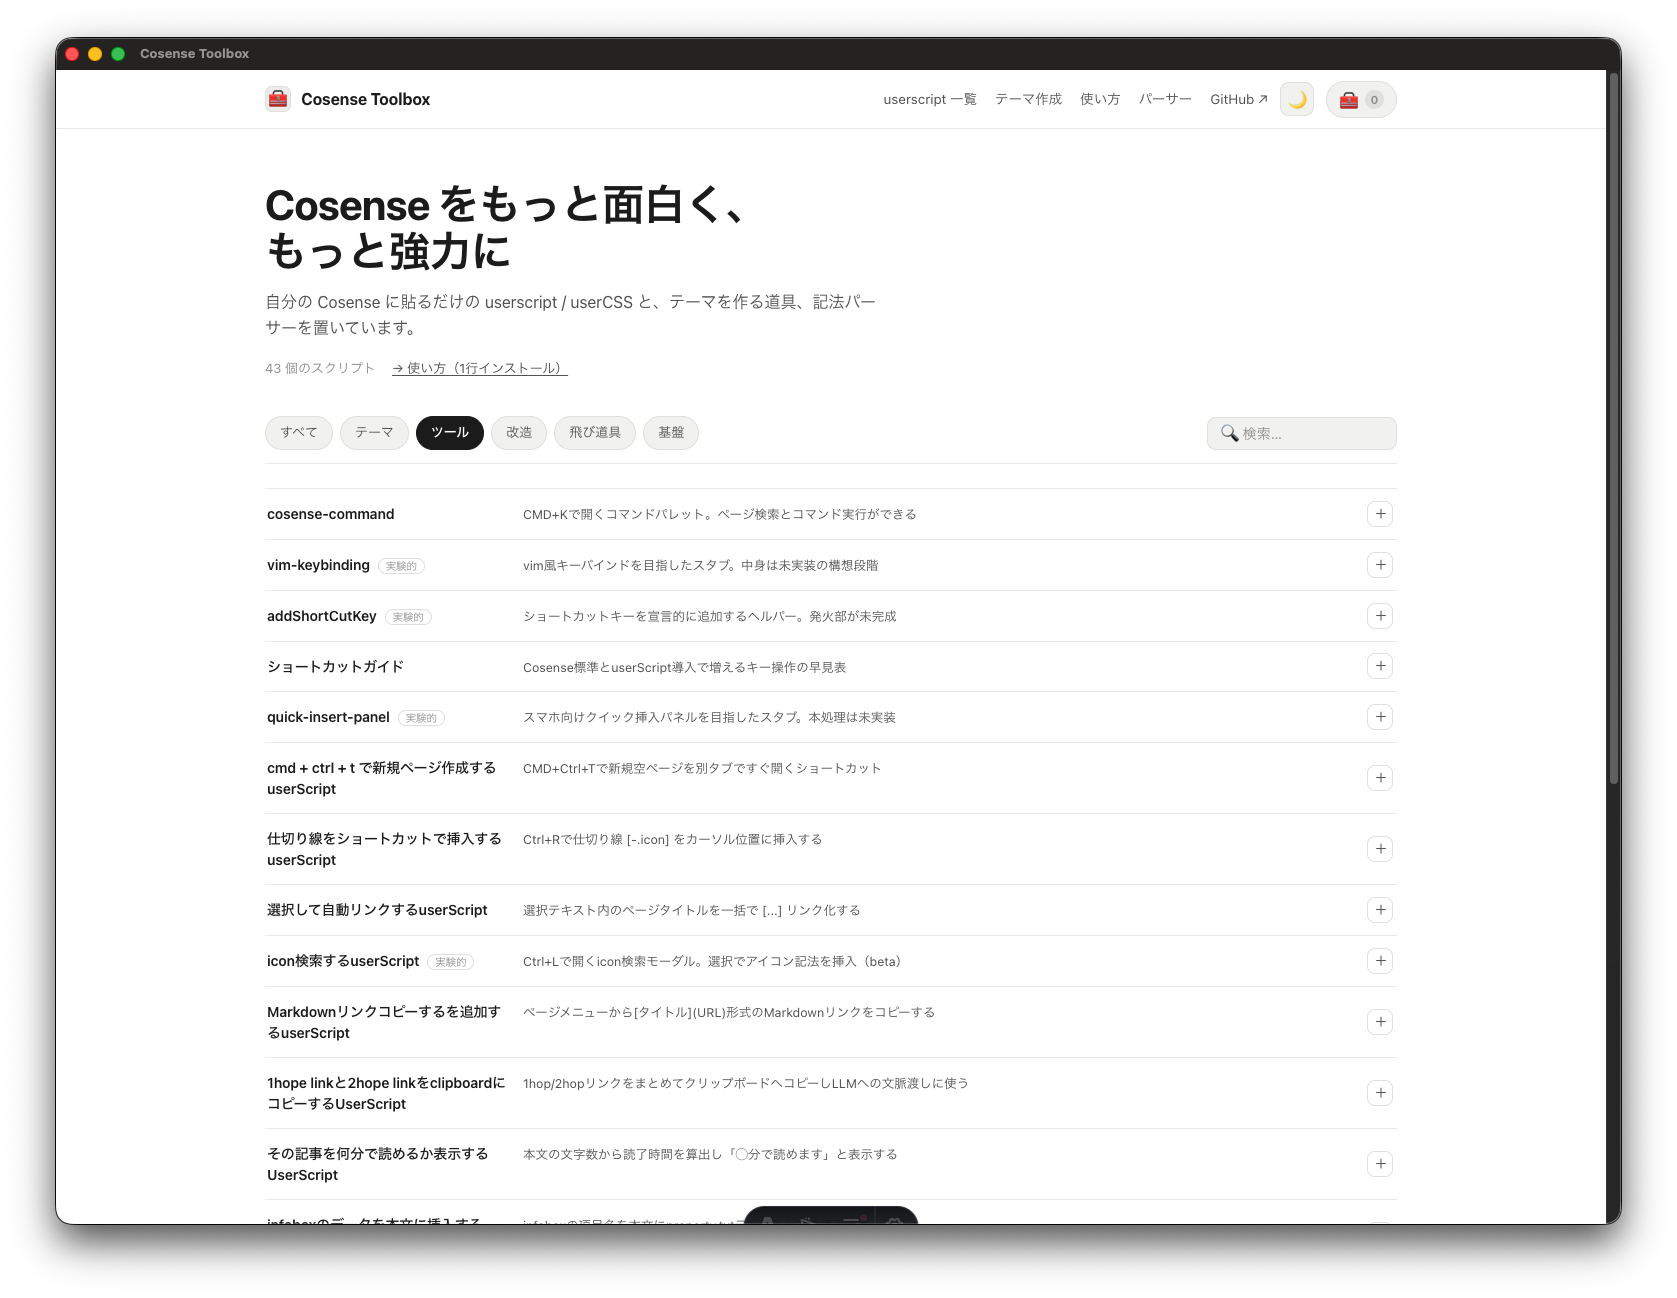Click the Cosense Toolbox red toolbox logo

[278, 99]
